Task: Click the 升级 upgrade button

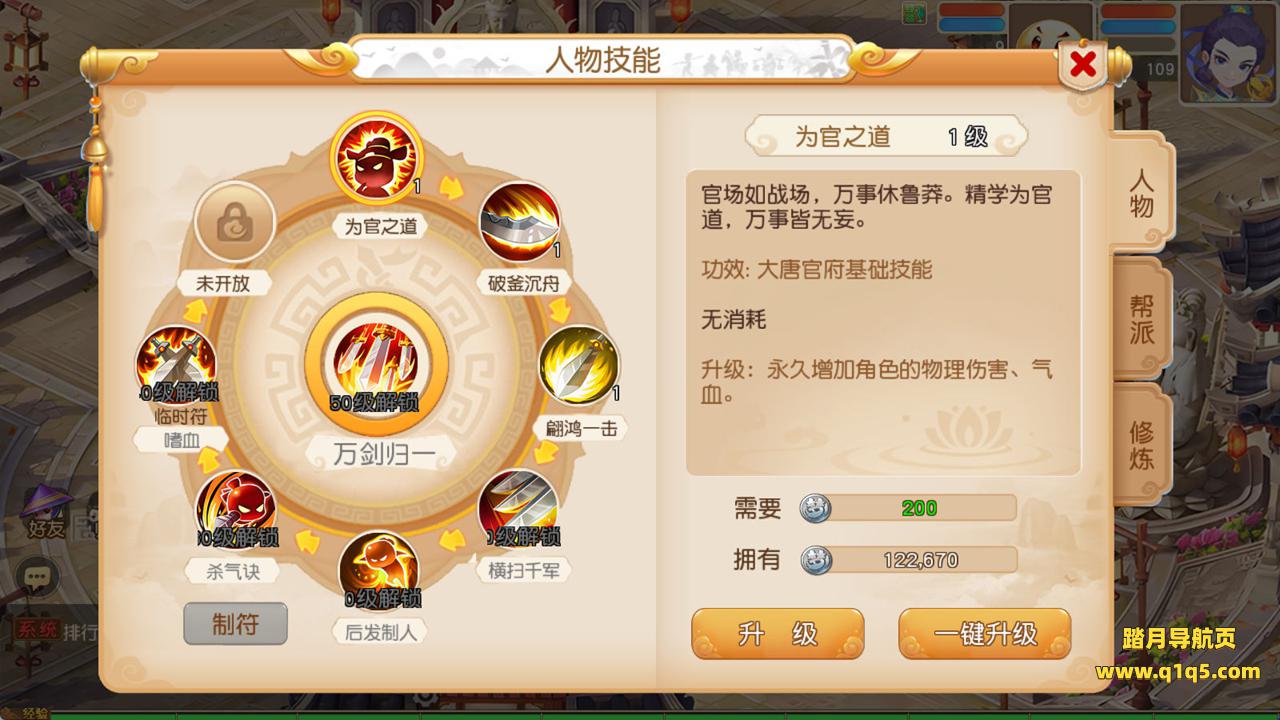Action: click(x=777, y=634)
